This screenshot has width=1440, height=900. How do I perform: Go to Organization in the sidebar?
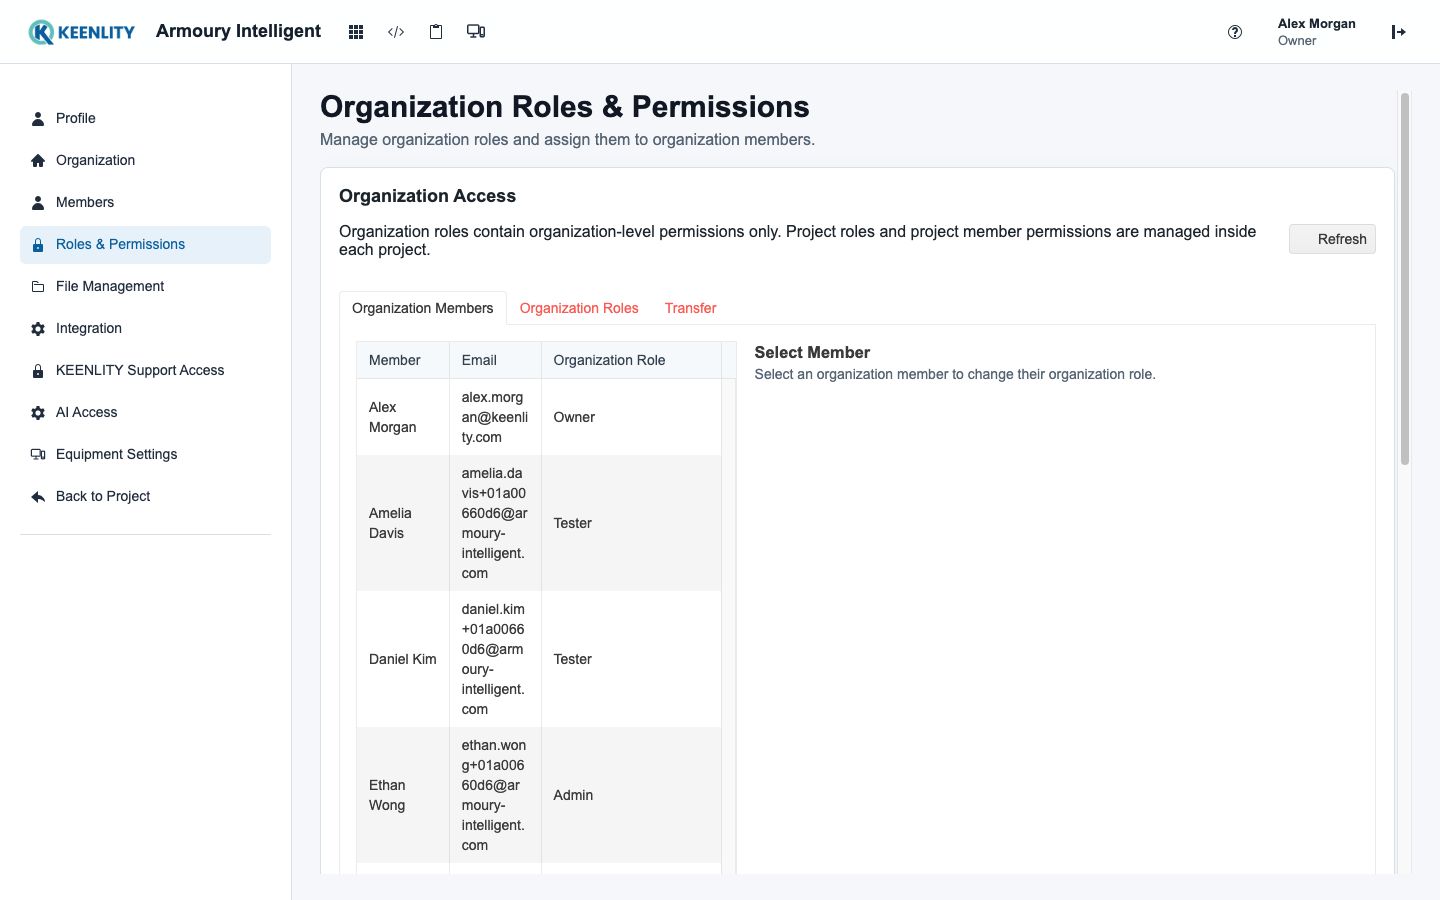pos(145,161)
